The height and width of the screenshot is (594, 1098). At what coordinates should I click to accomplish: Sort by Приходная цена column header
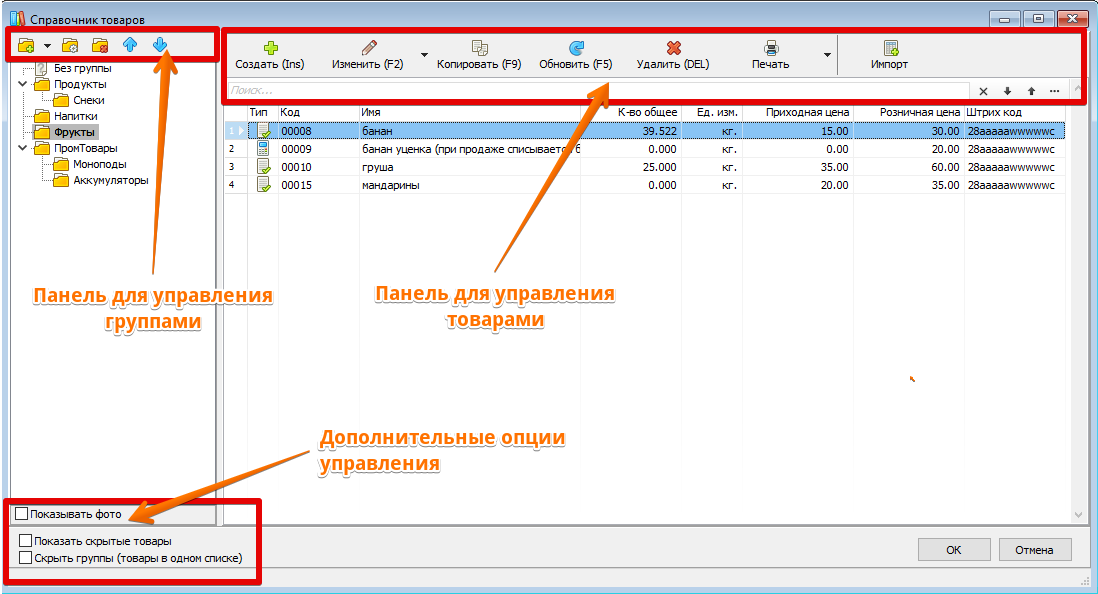tap(798, 112)
